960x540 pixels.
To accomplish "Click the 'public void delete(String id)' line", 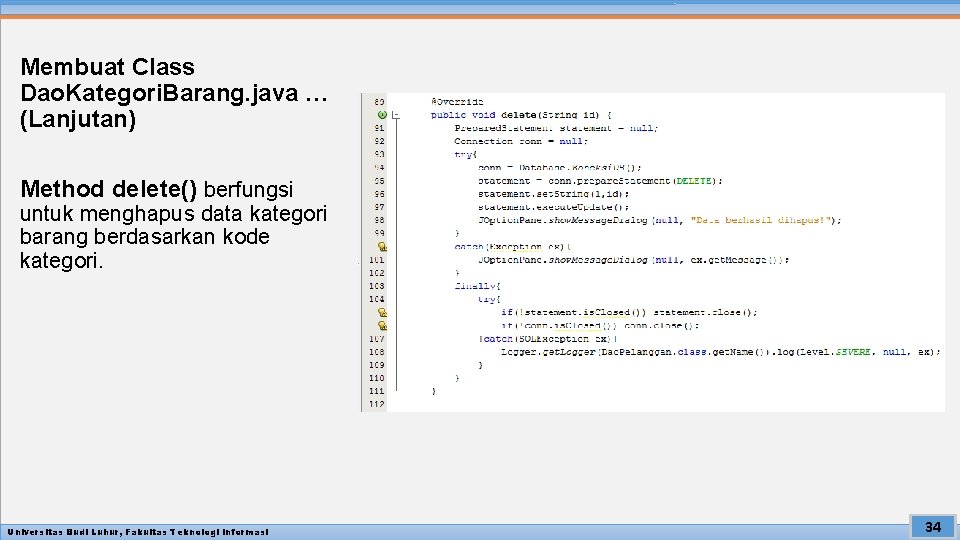I will pyautogui.click(x=521, y=115).
